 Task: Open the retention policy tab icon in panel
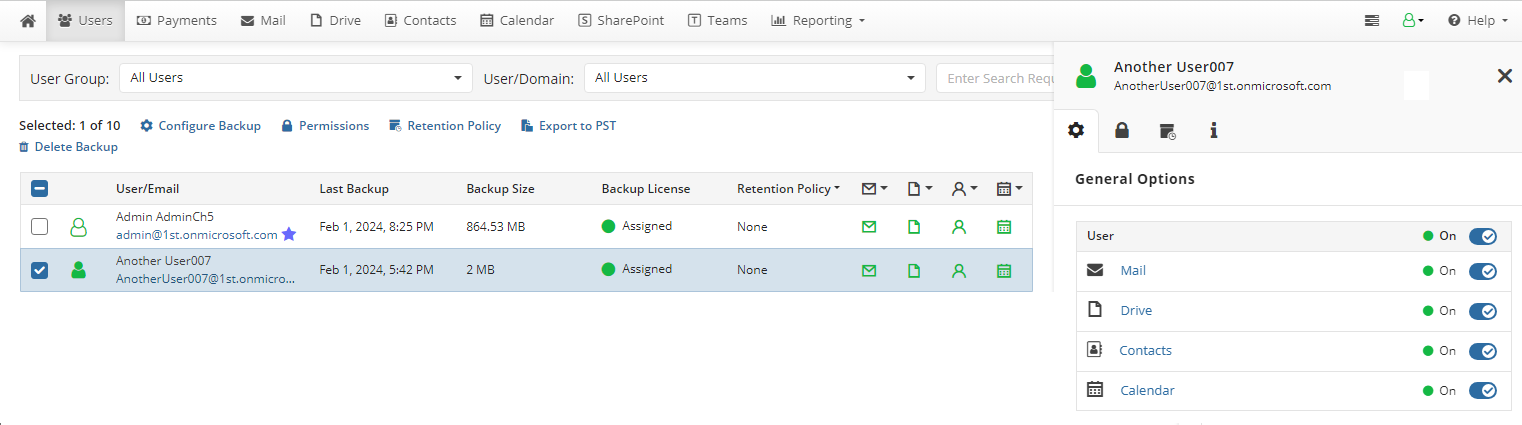(x=1167, y=130)
